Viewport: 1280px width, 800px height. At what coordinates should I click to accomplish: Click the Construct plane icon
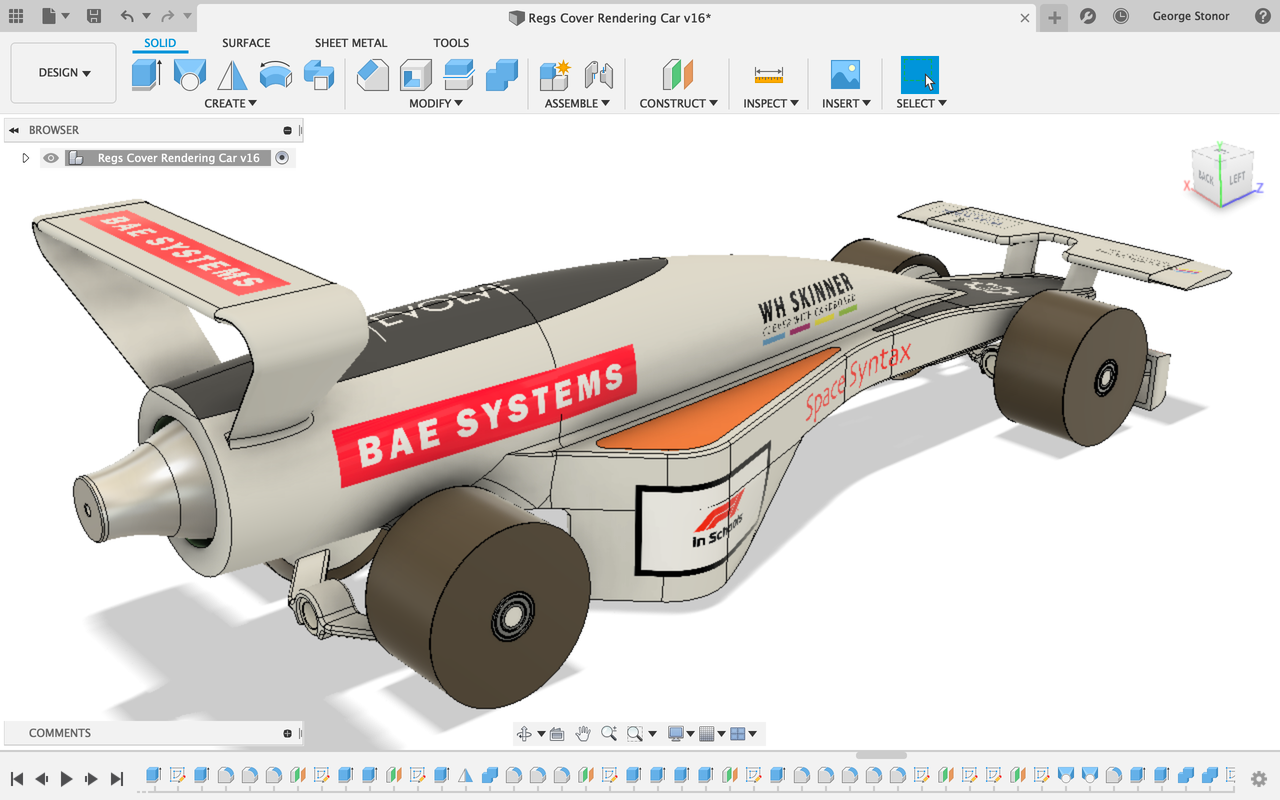click(677, 75)
